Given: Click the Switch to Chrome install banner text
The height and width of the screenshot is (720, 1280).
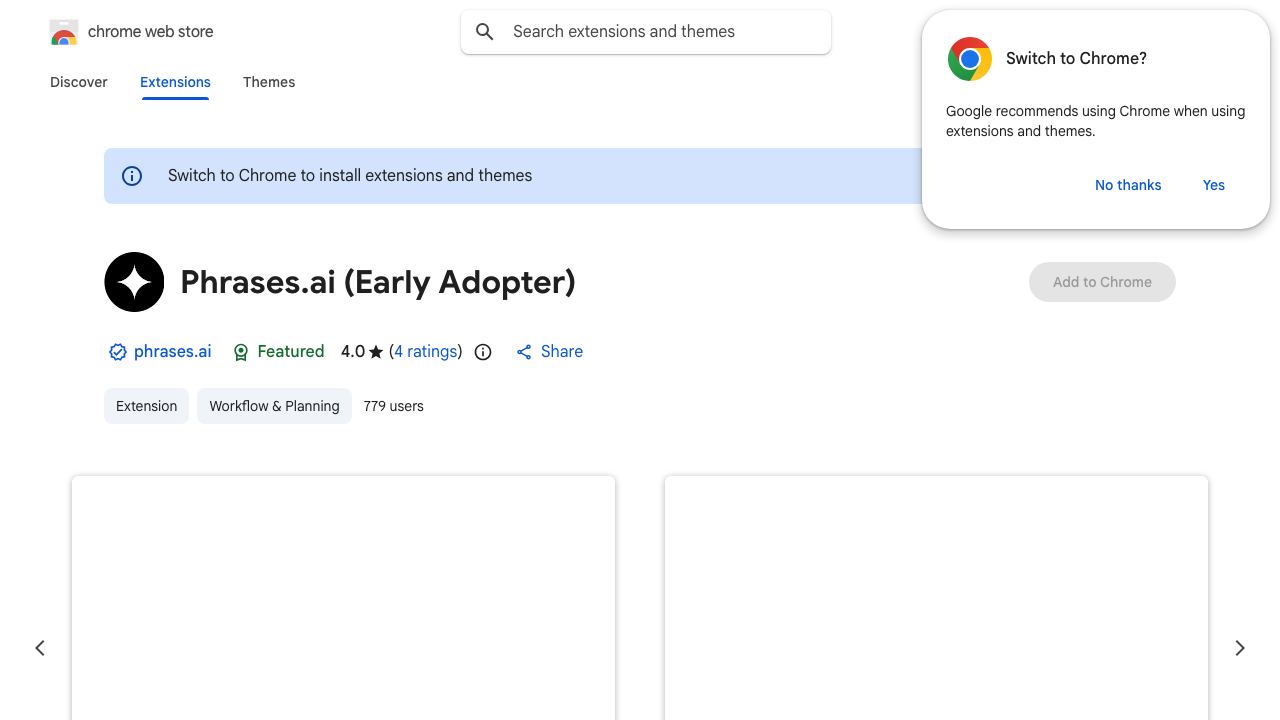Looking at the screenshot, I should (350, 176).
